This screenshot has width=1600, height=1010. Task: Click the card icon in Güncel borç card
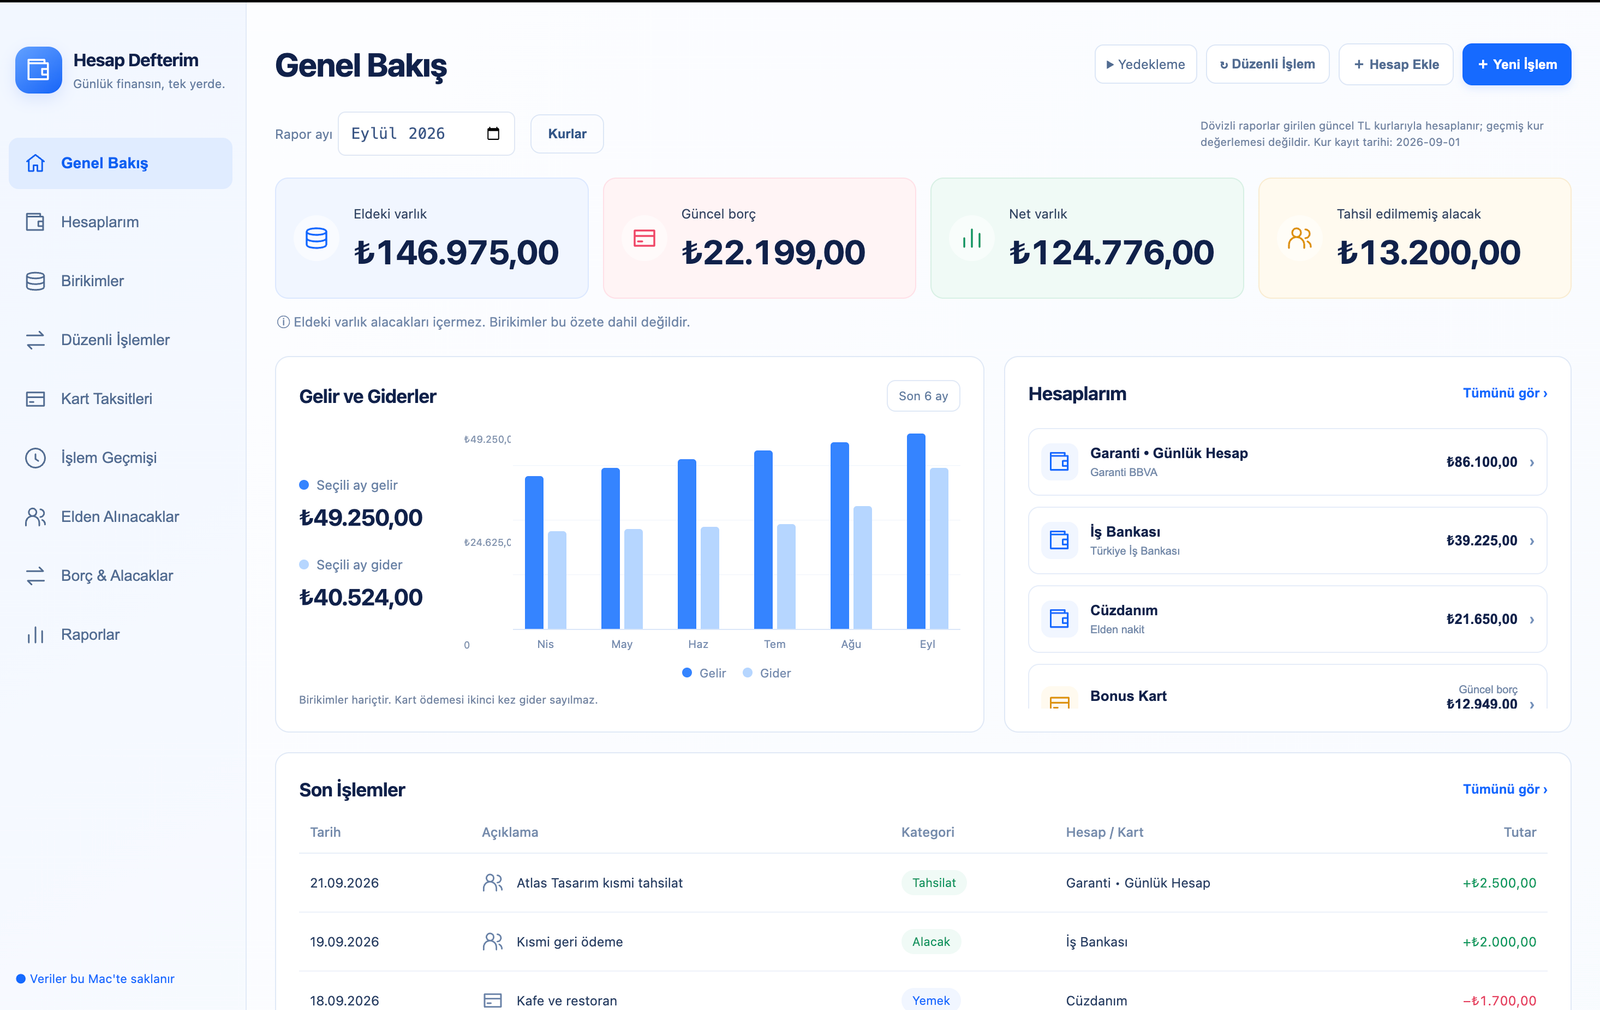click(644, 238)
